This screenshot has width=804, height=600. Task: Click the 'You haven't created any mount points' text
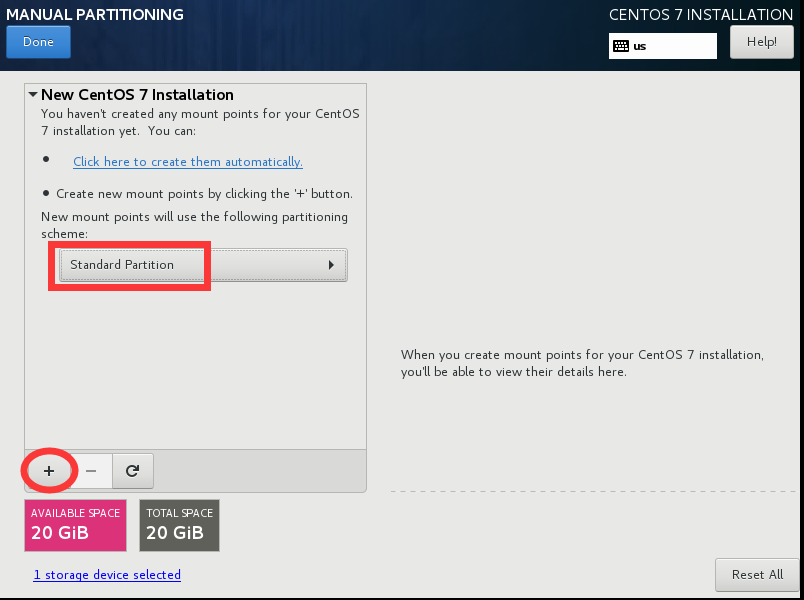[x=200, y=122]
